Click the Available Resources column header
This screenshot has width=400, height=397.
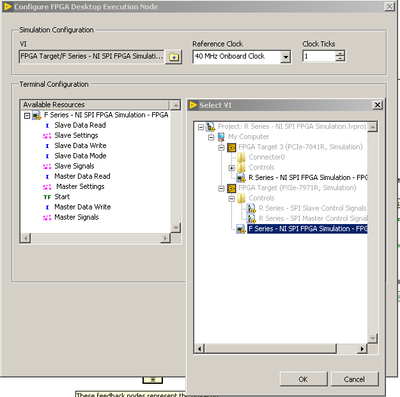[95, 105]
